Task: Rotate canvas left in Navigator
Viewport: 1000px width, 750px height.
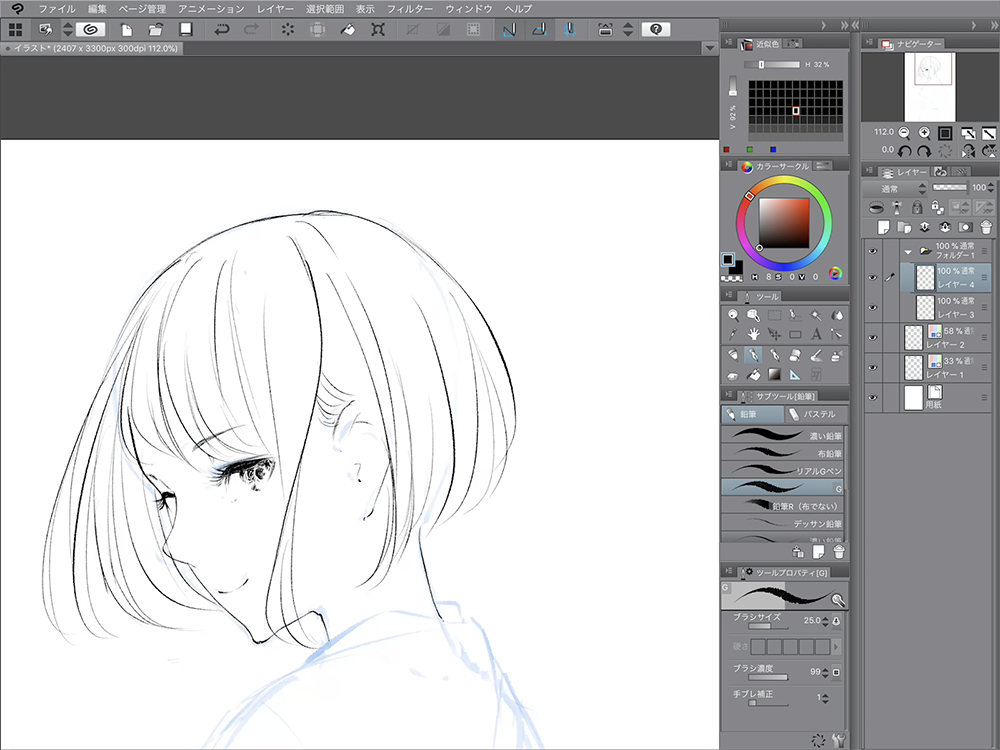Action: tap(904, 151)
